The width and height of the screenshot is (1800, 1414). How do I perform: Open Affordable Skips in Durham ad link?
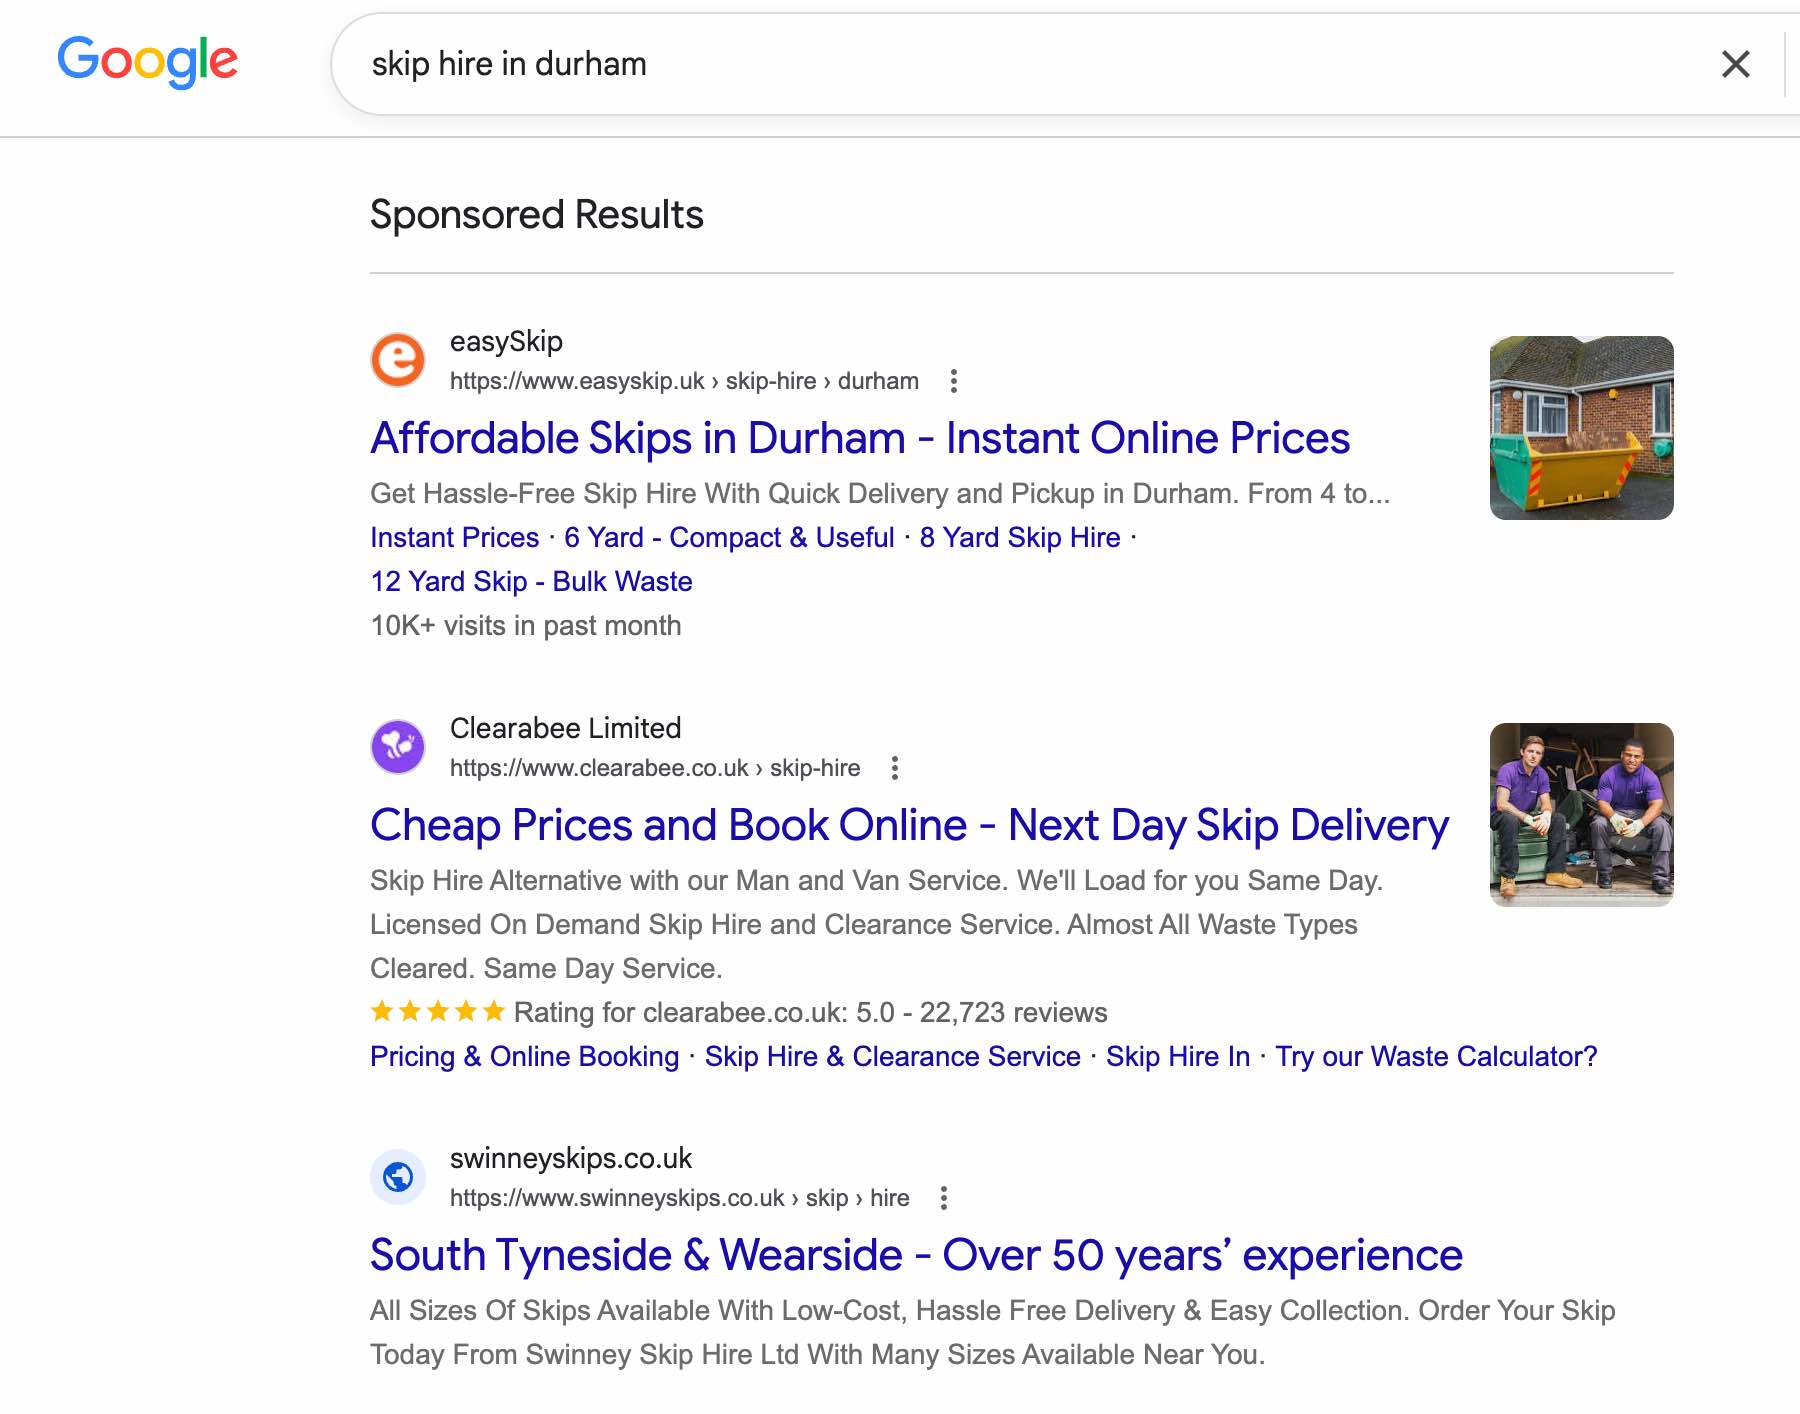[860, 438]
